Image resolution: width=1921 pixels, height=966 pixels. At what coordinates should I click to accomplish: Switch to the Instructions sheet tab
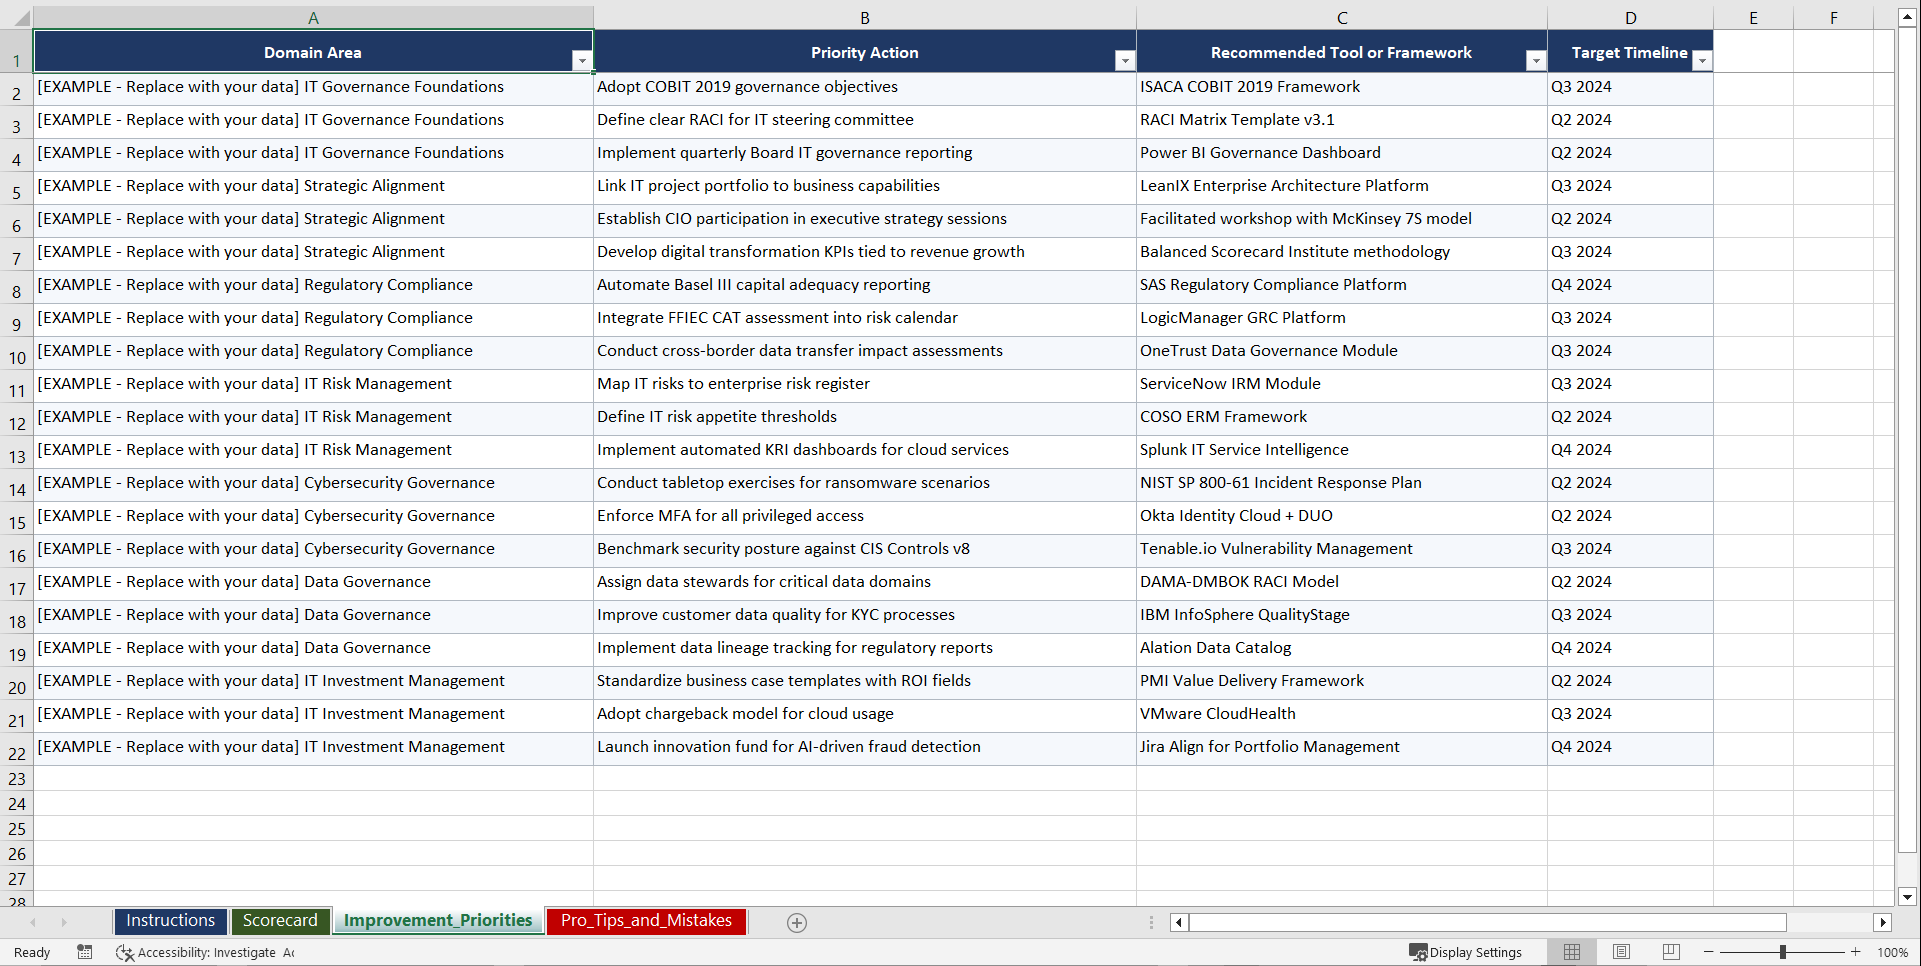coord(170,921)
